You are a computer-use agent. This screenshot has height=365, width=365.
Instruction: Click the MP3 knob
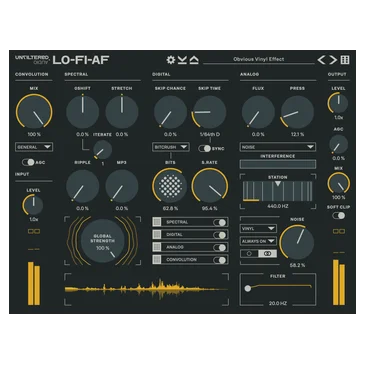122,186
